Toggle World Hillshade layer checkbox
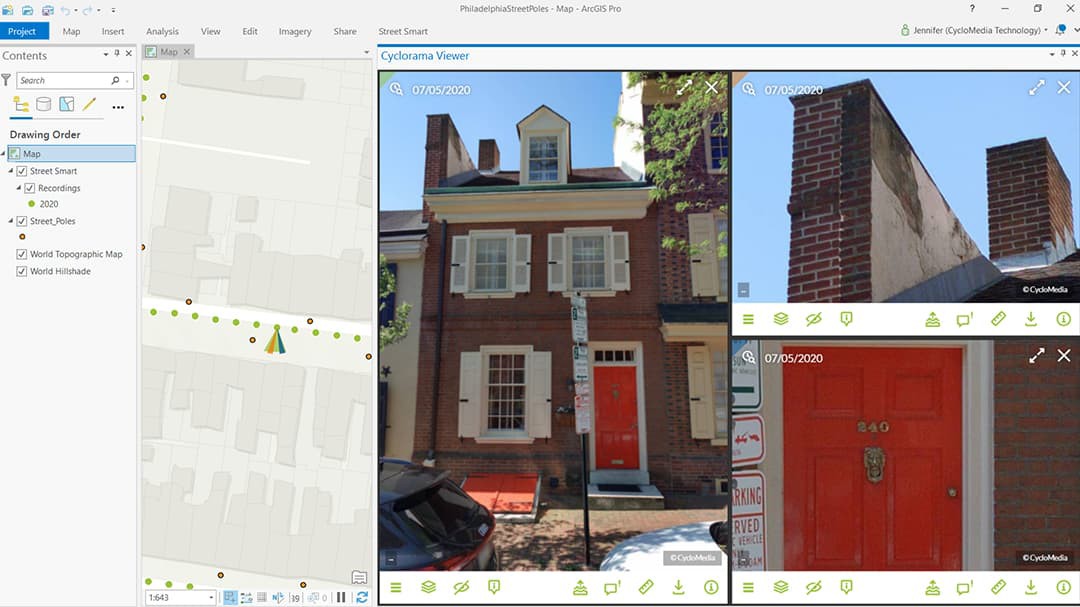Viewport: 1080px width, 607px height. coord(21,271)
